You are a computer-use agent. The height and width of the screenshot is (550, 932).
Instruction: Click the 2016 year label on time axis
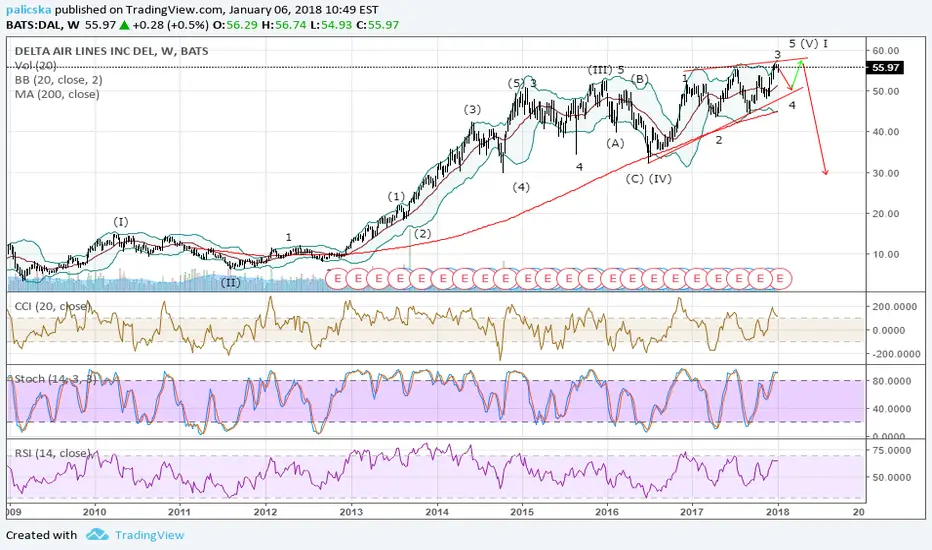click(x=607, y=511)
